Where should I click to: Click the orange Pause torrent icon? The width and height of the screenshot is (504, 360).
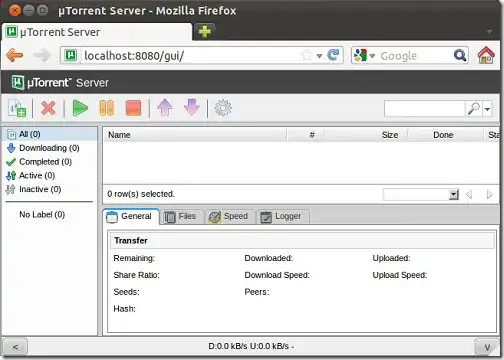[107, 108]
